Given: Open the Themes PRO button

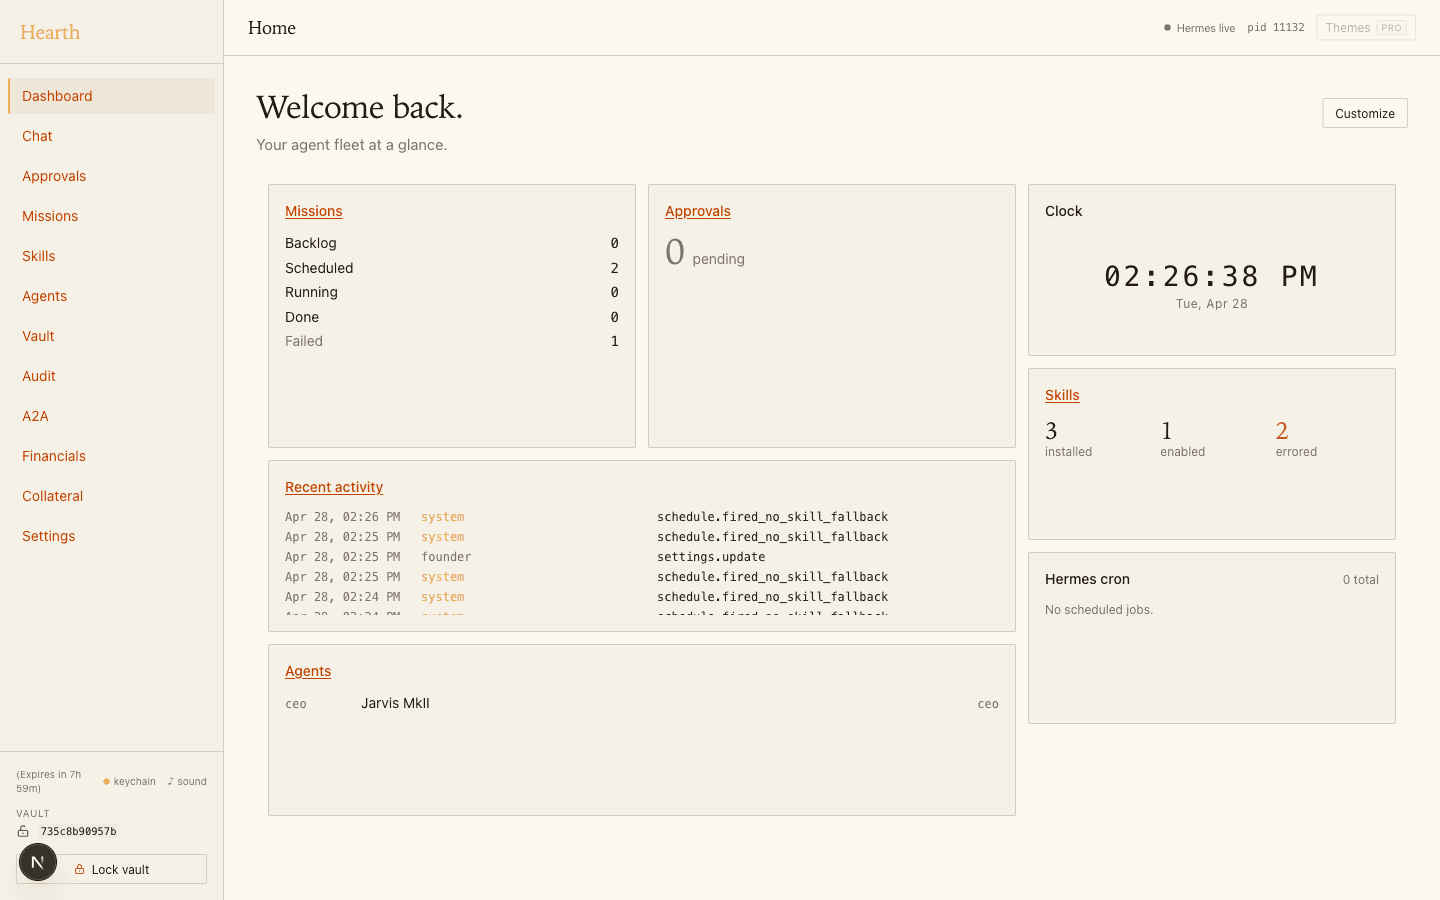Looking at the screenshot, I should pos(1366,28).
